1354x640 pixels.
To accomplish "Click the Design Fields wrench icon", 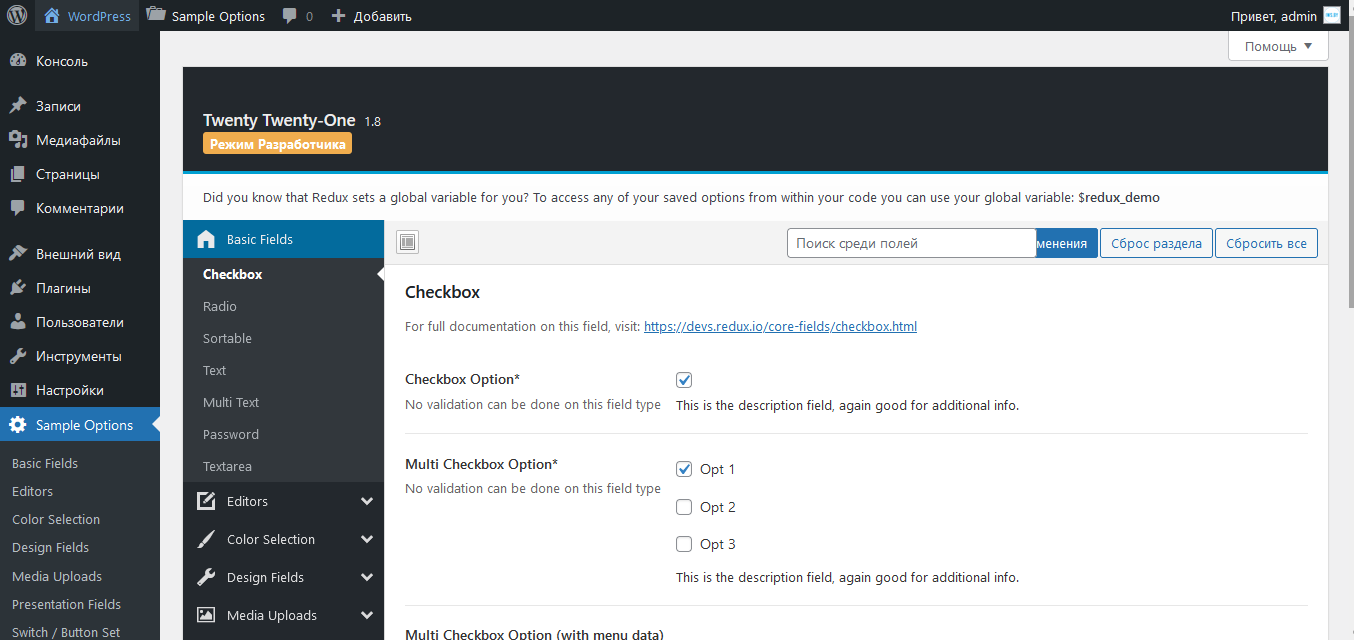I will click(206, 577).
